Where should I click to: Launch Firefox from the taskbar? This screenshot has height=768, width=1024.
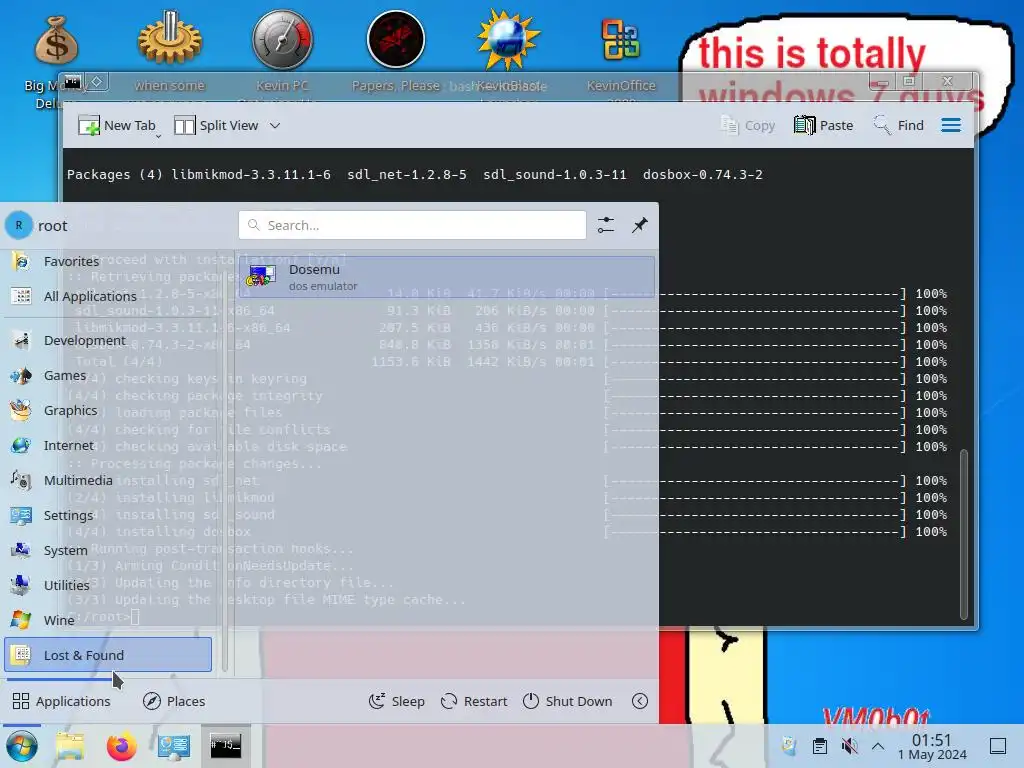[x=121, y=746]
